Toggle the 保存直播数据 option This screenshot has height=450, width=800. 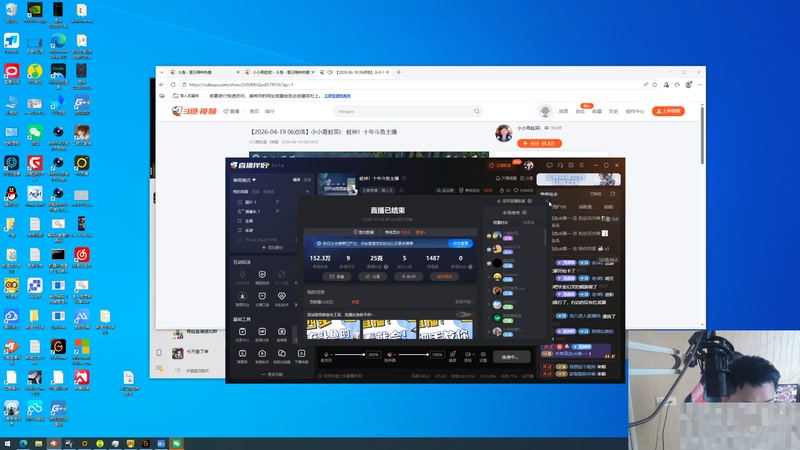click(514, 201)
